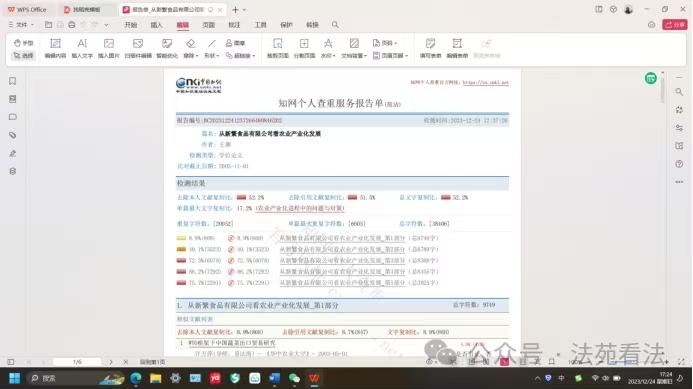Click the new tab plus button

pos(235,9)
